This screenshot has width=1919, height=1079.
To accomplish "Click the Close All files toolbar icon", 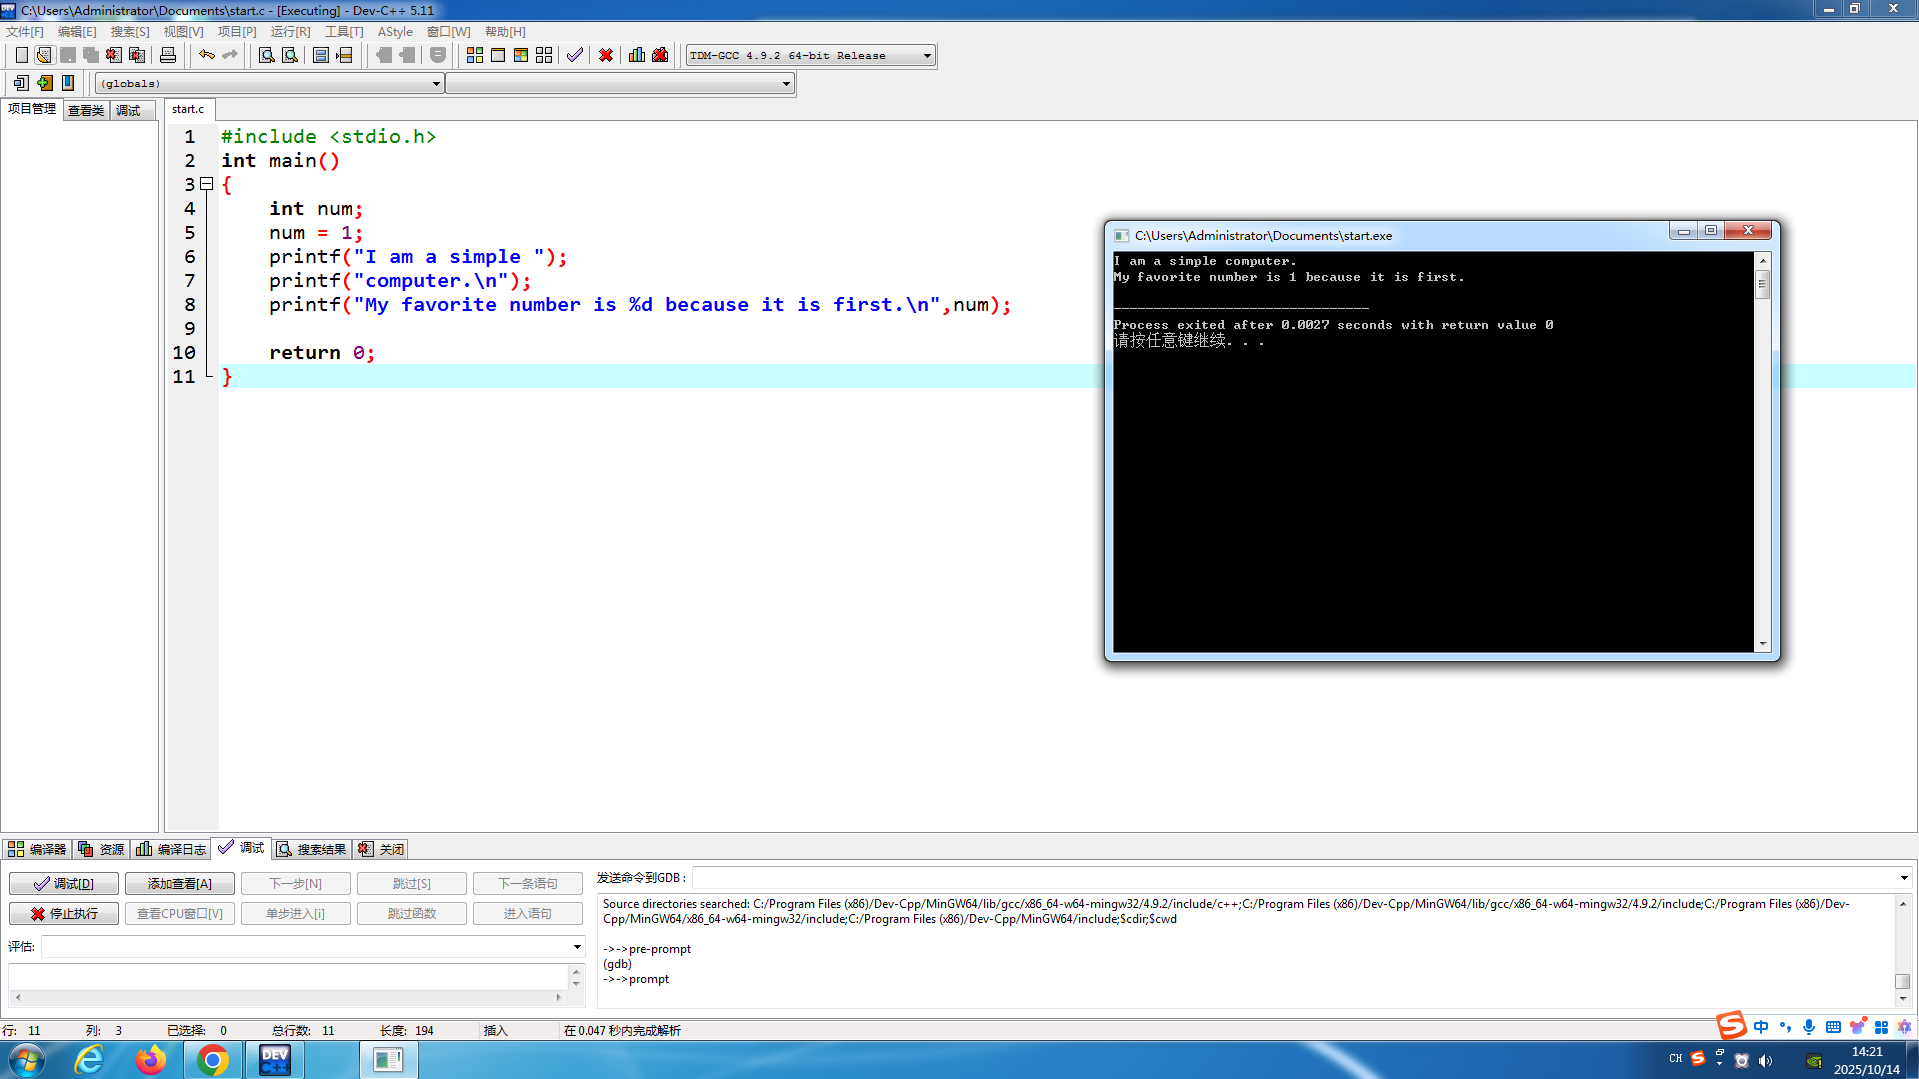I will tap(137, 55).
